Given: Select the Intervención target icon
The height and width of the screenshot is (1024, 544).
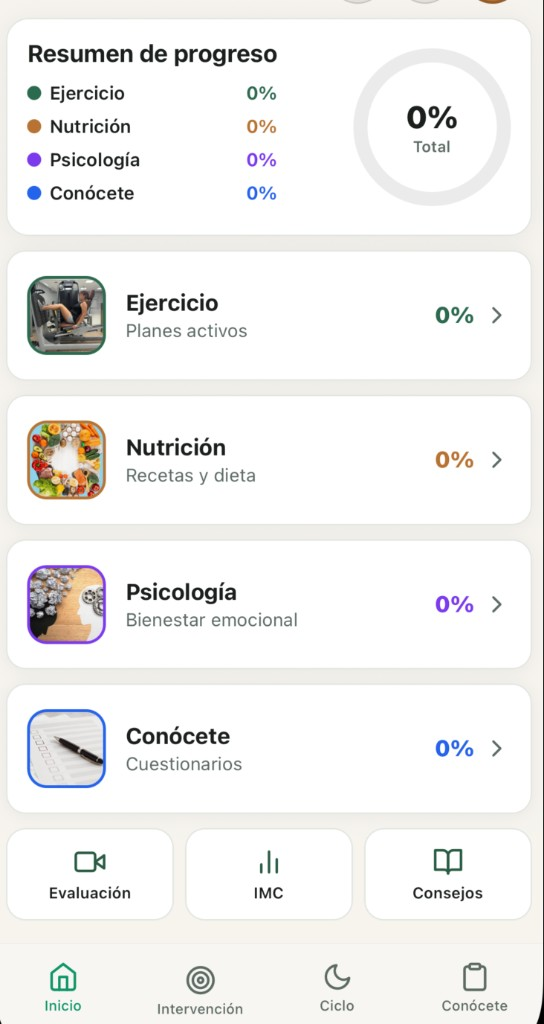Looking at the screenshot, I should point(200,980).
